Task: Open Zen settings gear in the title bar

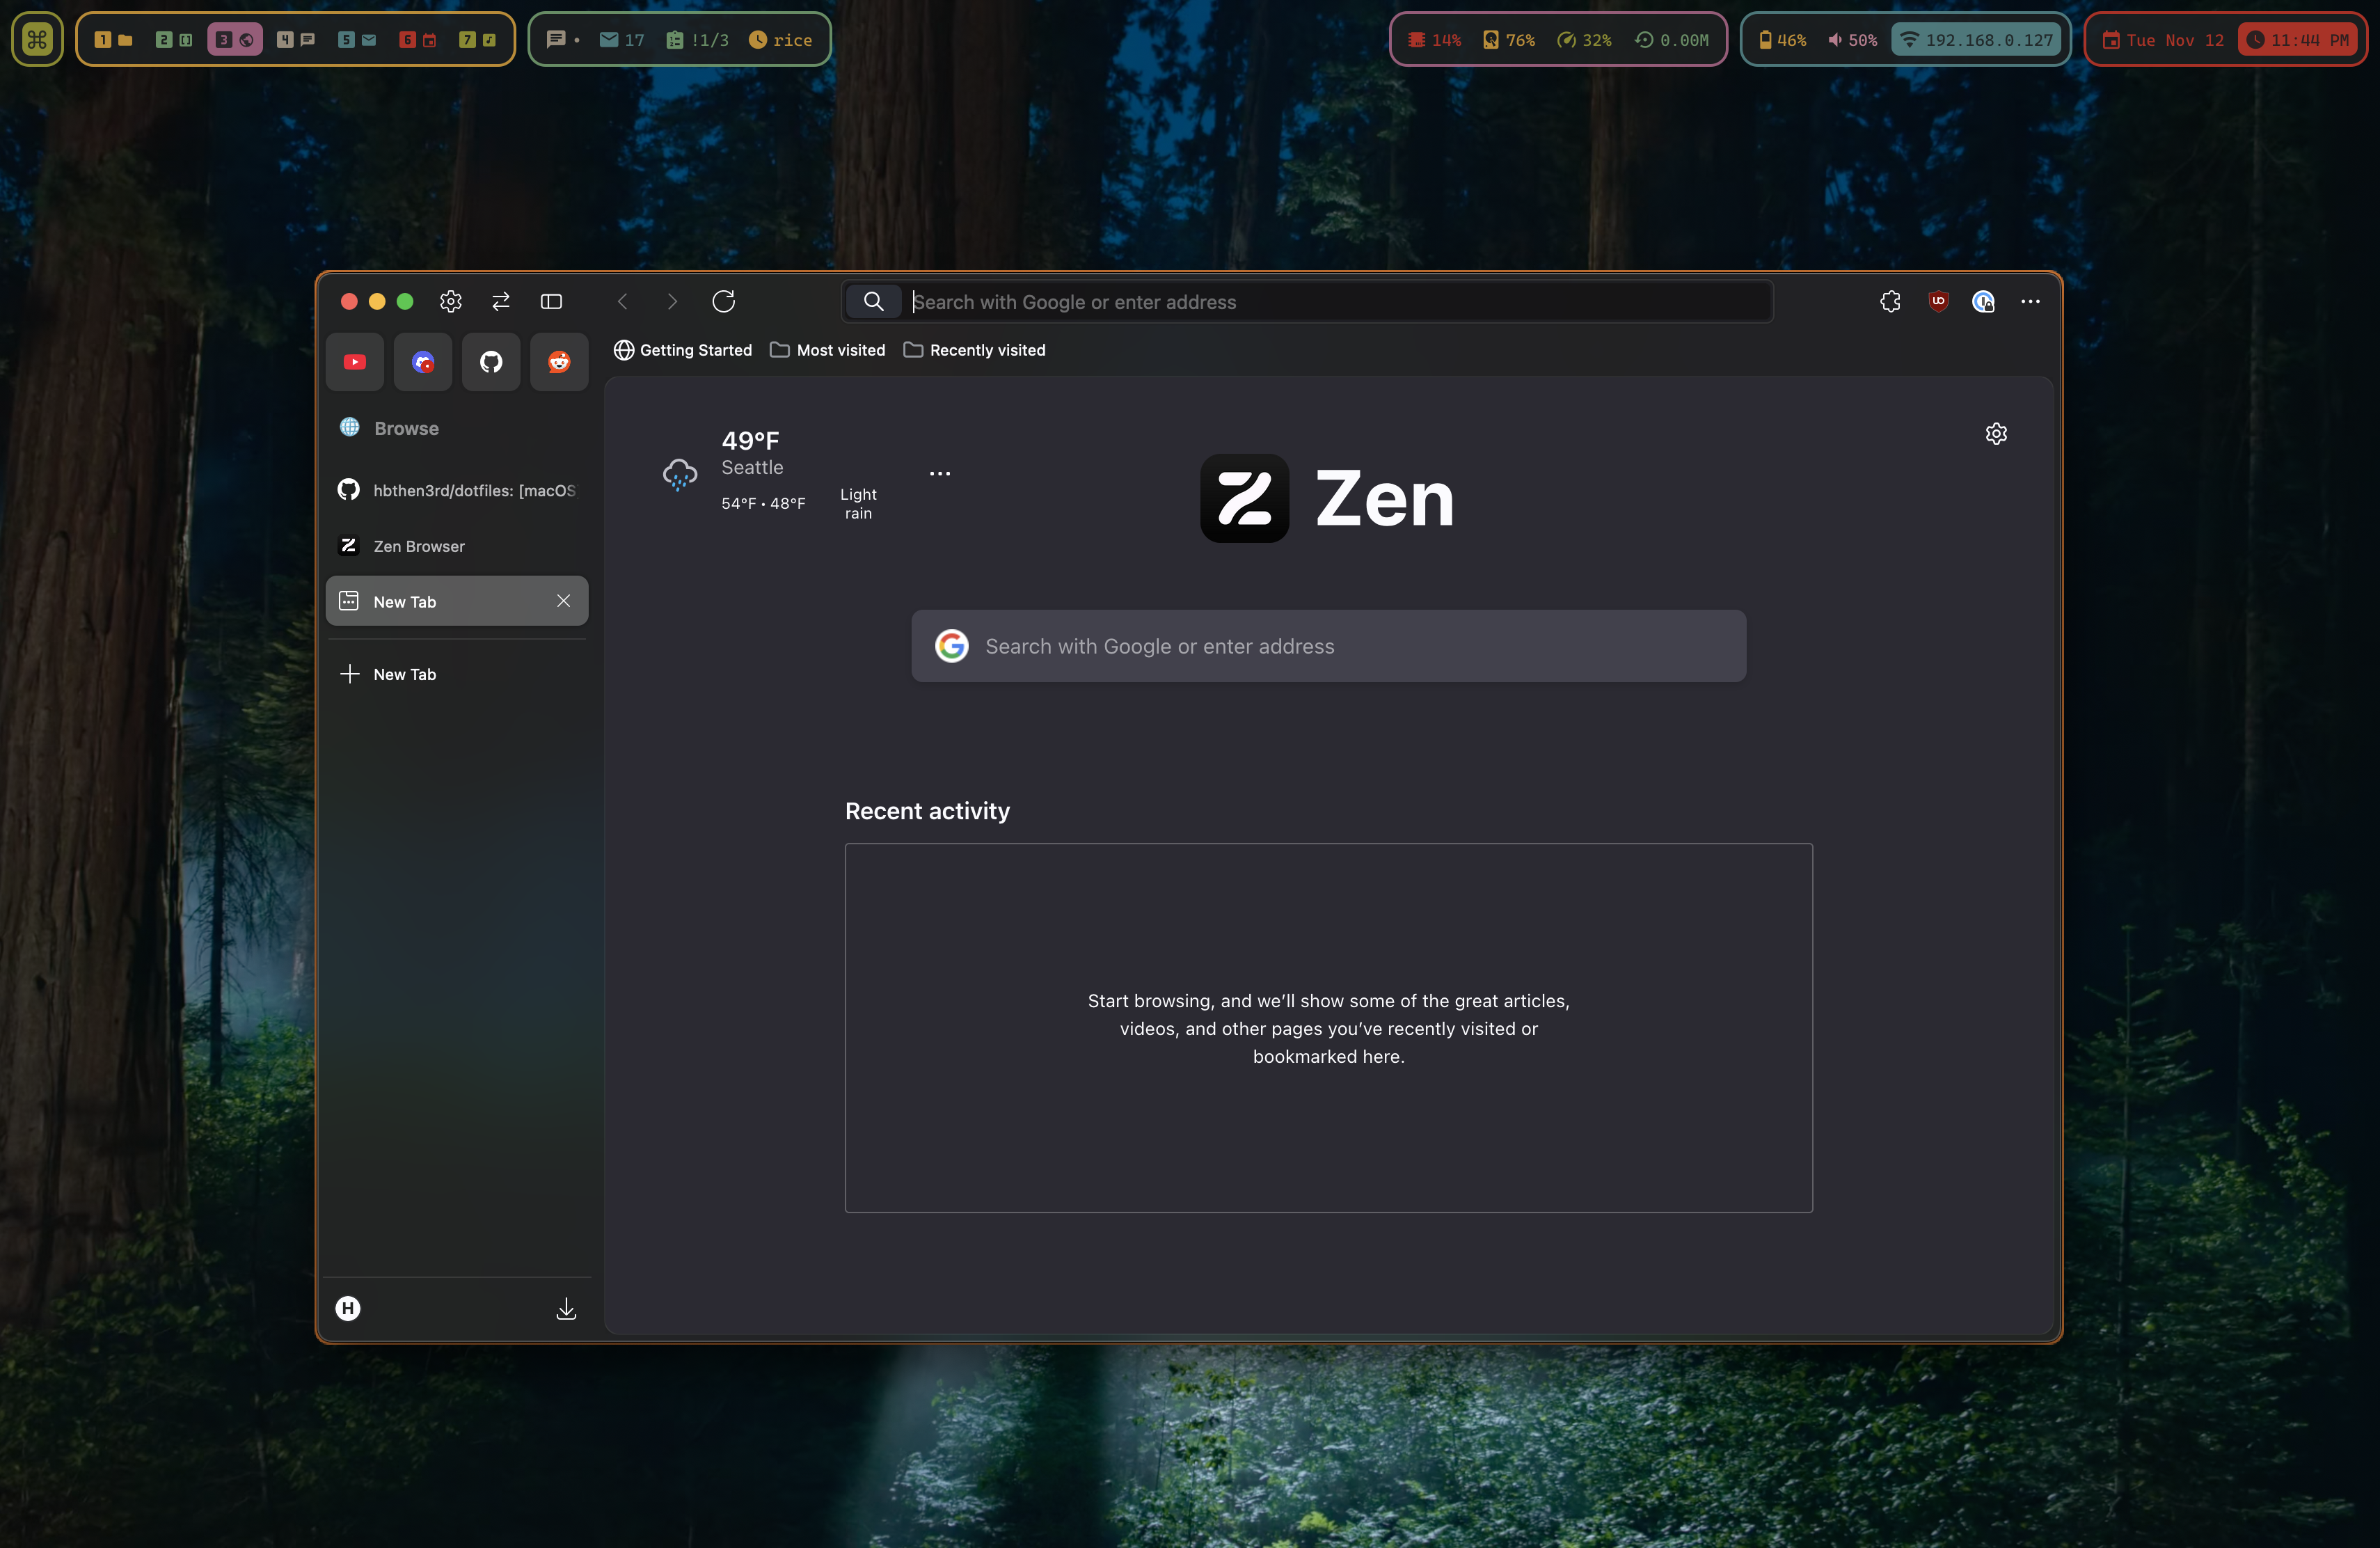Action: (x=451, y=301)
